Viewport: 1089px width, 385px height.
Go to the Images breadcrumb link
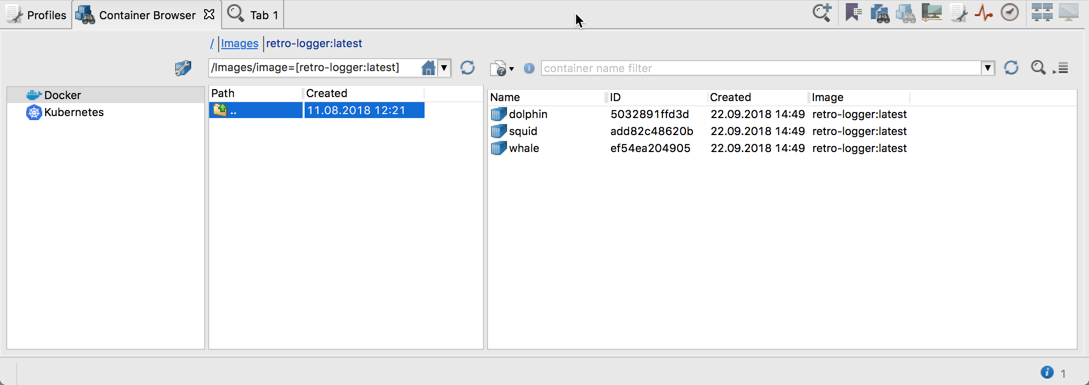click(240, 43)
